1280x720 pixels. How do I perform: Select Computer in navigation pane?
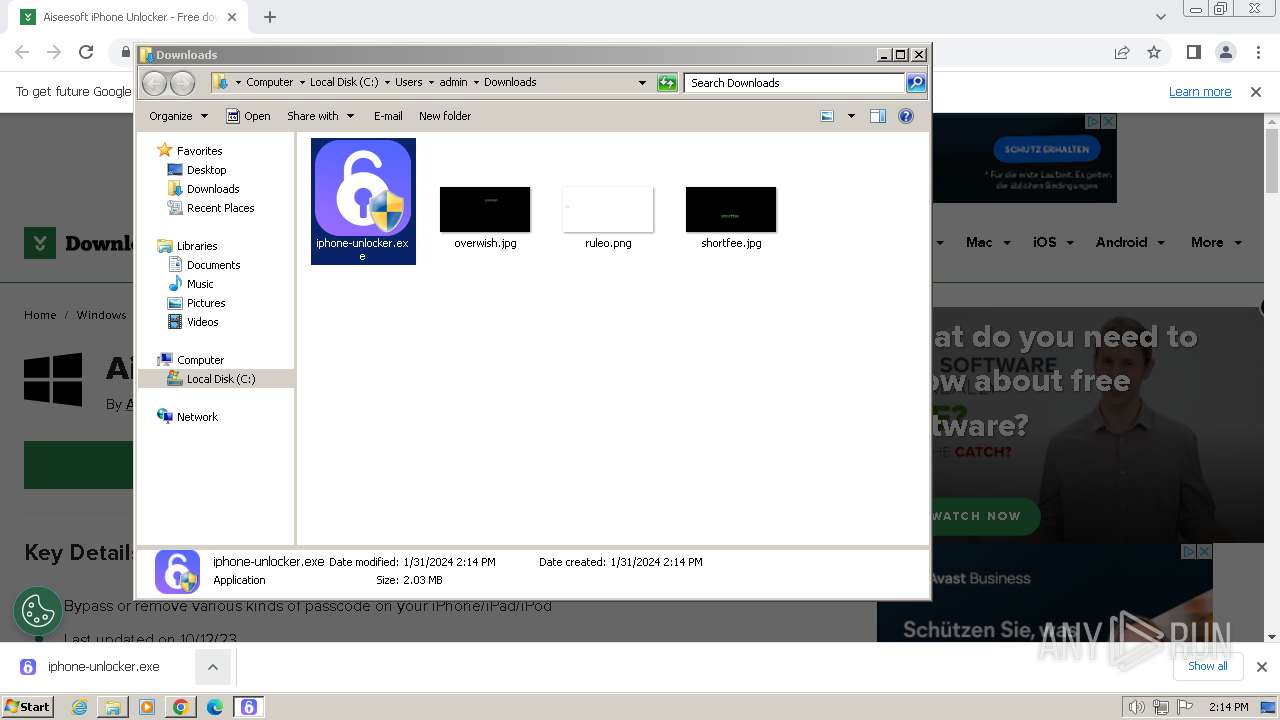(200, 360)
